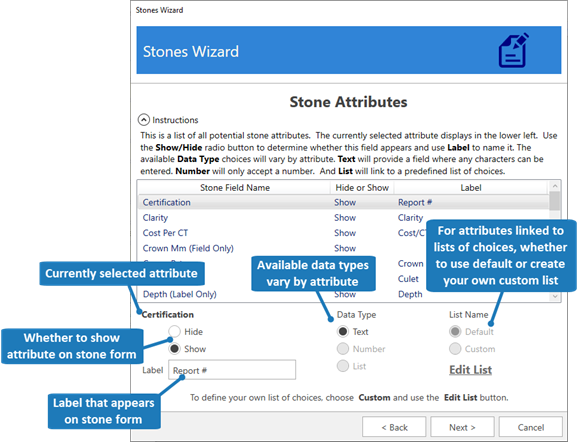The width and height of the screenshot is (578, 442).
Task: Click the Hide or Show column header
Action: [362, 188]
